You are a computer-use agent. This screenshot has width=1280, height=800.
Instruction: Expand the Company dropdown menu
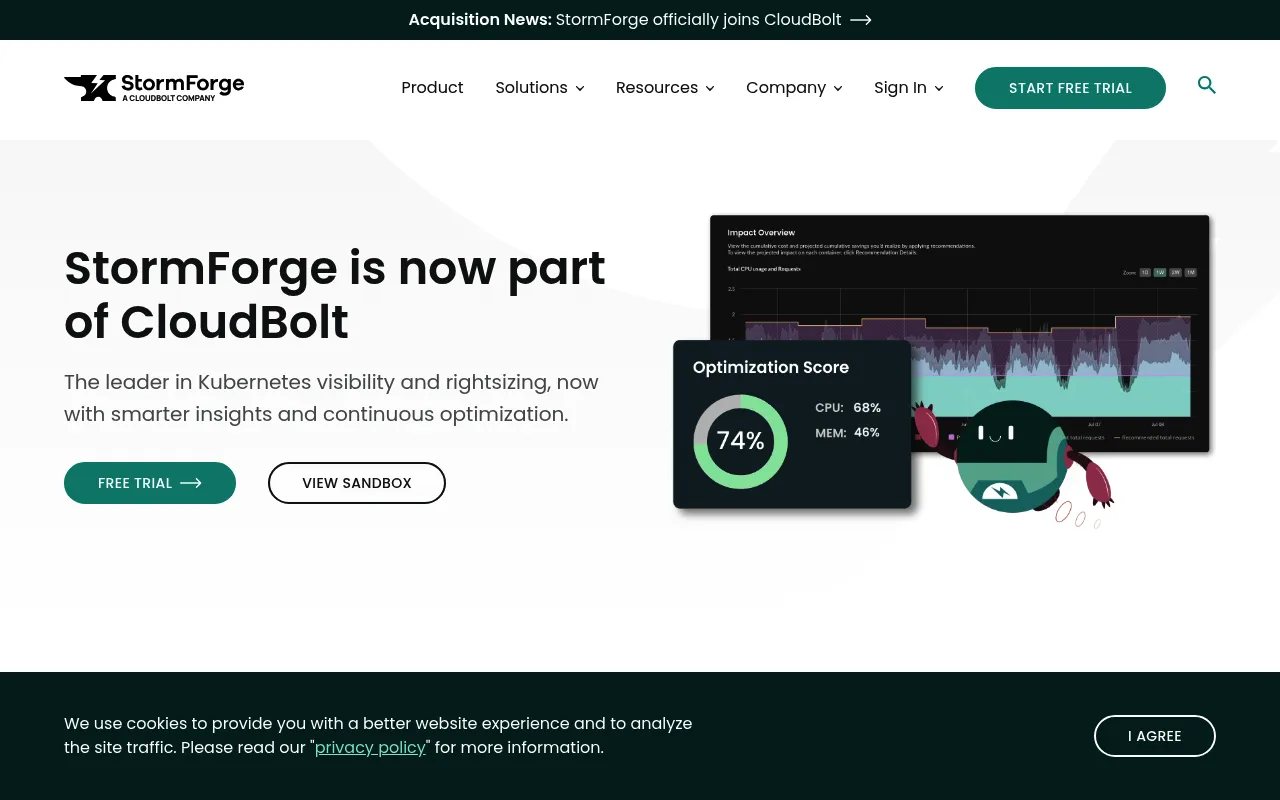(794, 88)
